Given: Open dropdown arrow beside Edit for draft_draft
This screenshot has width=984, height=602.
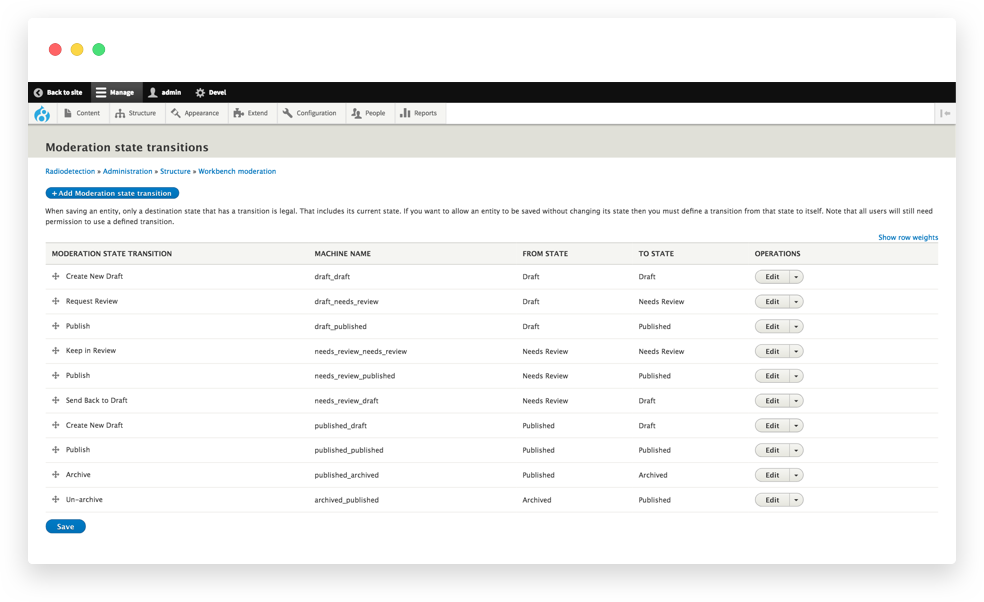Looking at the screenshot, I should (x=796, y=277).
